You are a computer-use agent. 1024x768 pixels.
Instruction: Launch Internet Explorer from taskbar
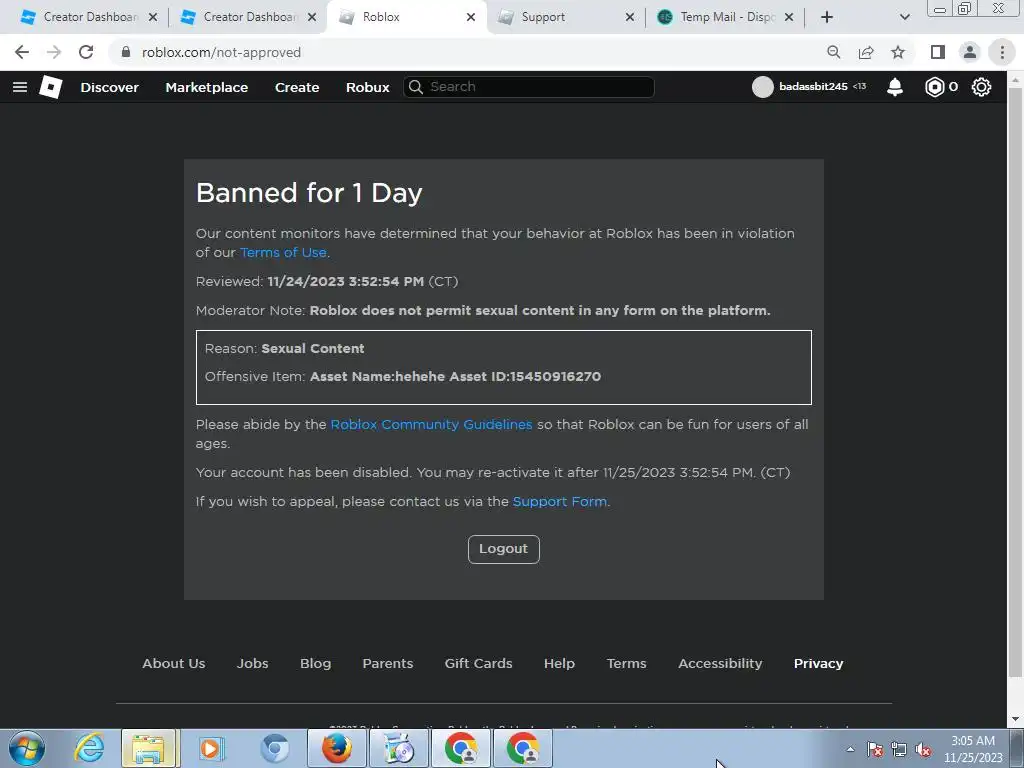pos(89,748)
